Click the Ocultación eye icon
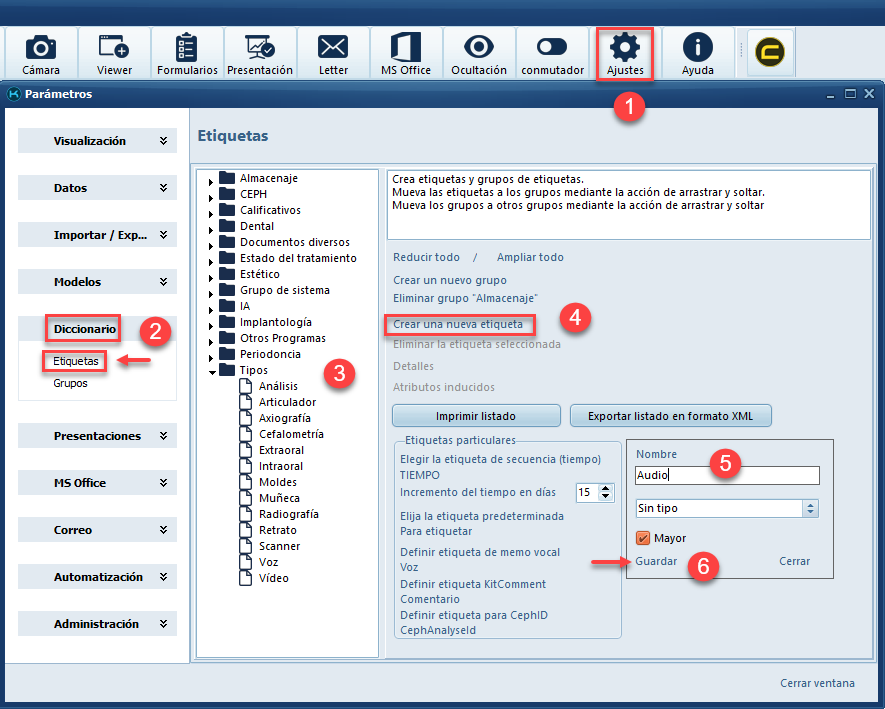The height and width of the screenshot is (709, 885). (479, 52)
